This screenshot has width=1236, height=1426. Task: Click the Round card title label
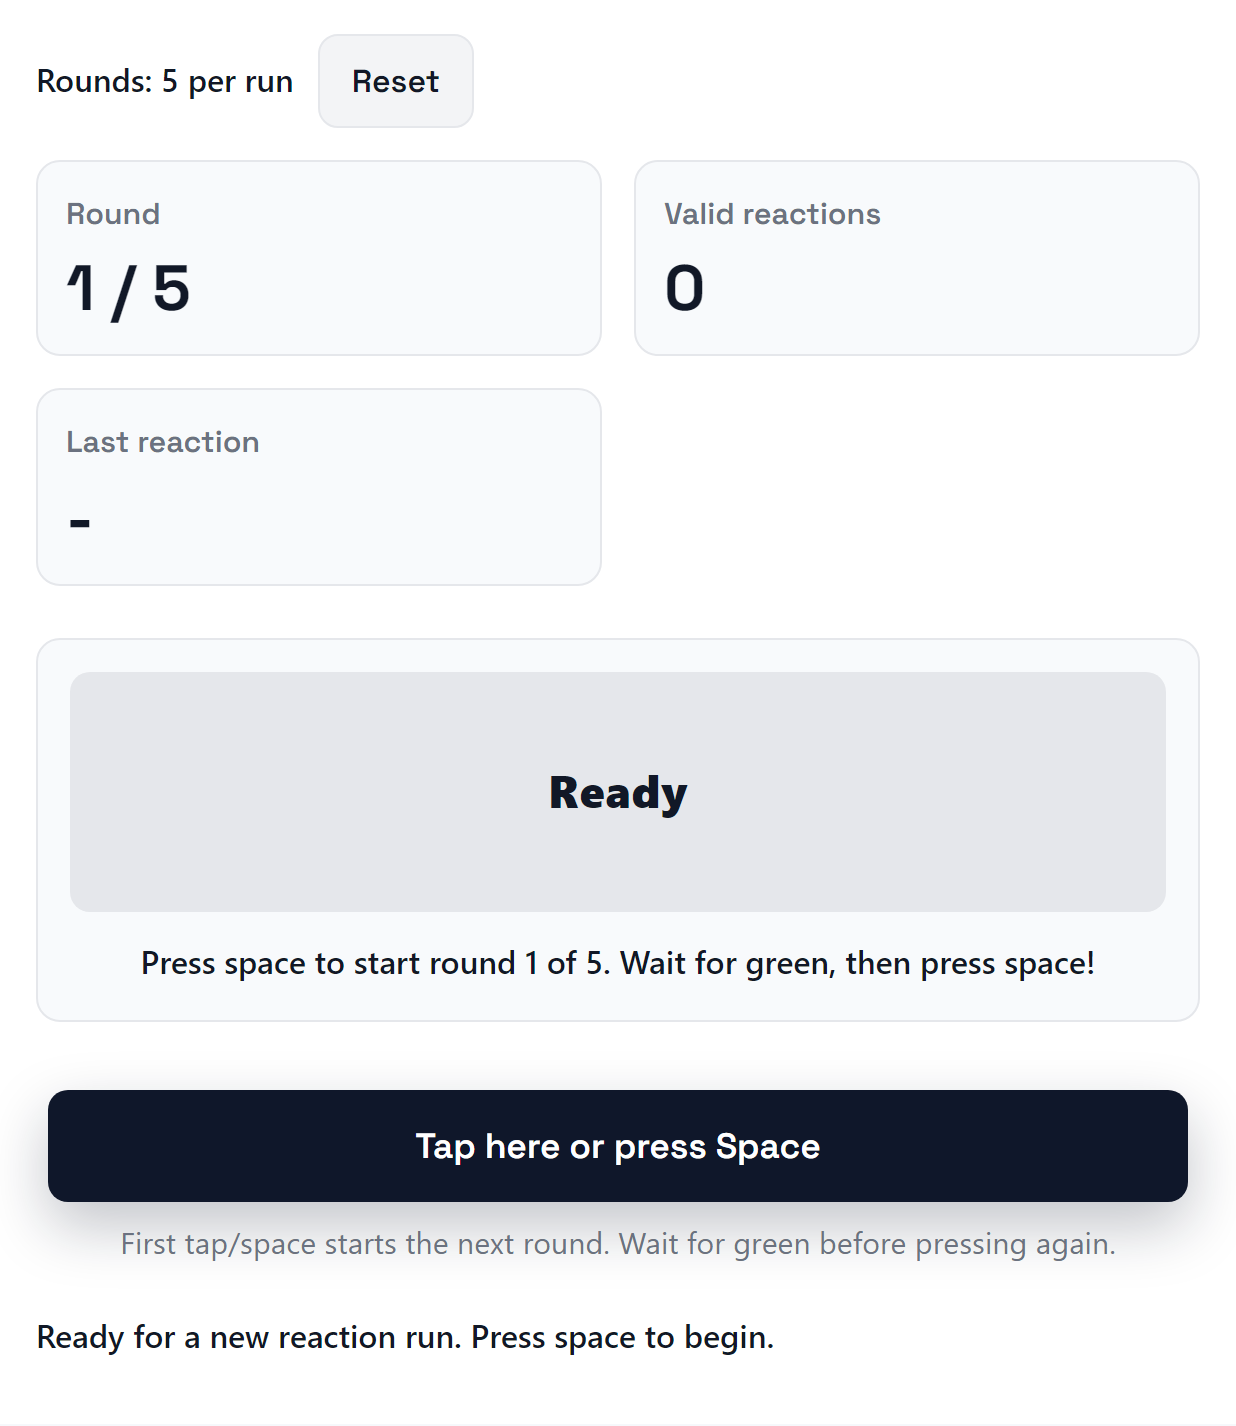coord(113,213)
